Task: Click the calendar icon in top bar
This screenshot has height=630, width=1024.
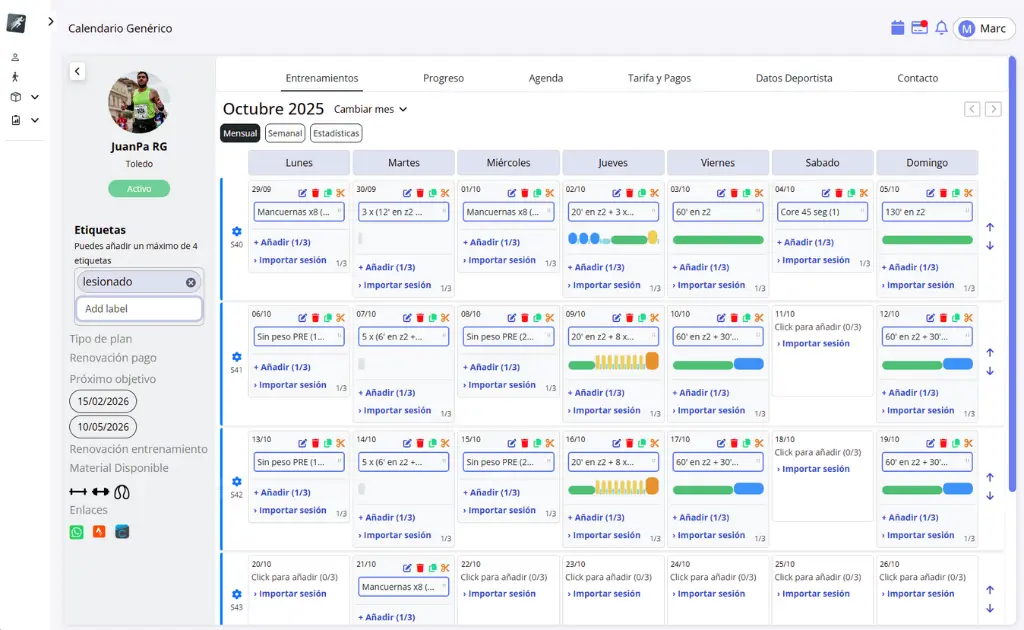Action: (897, 28)
